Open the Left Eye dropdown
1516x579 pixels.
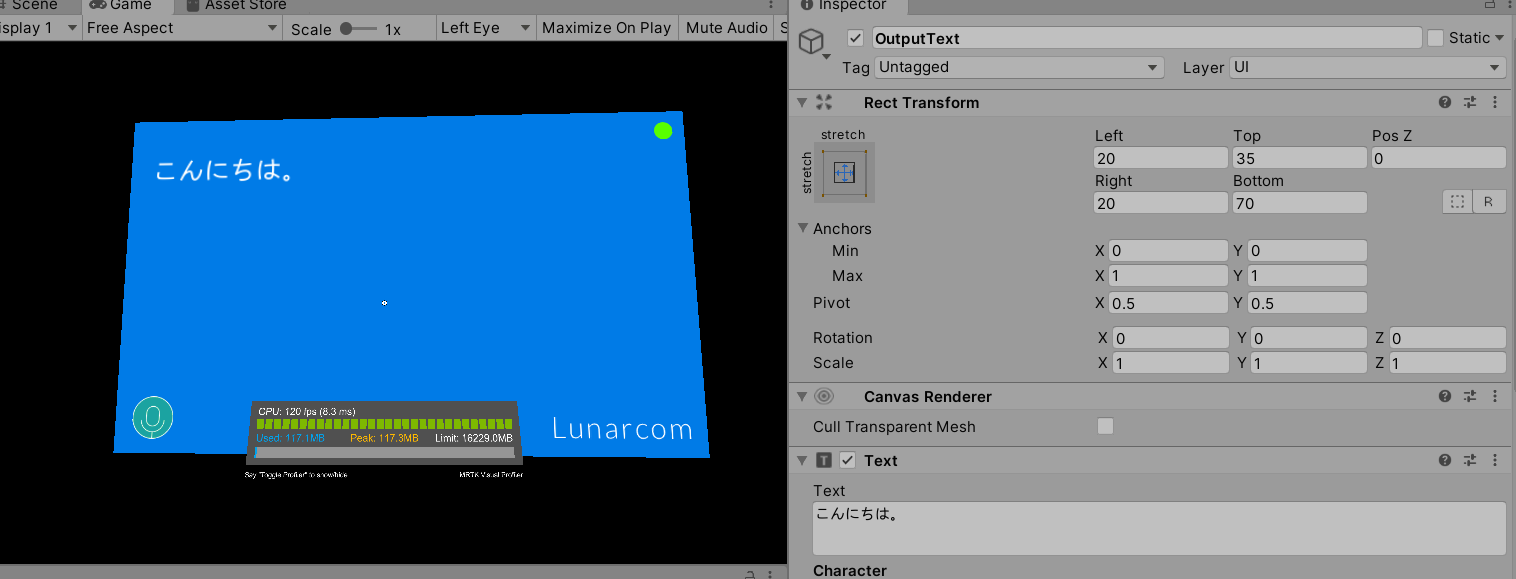click(486, 28)
